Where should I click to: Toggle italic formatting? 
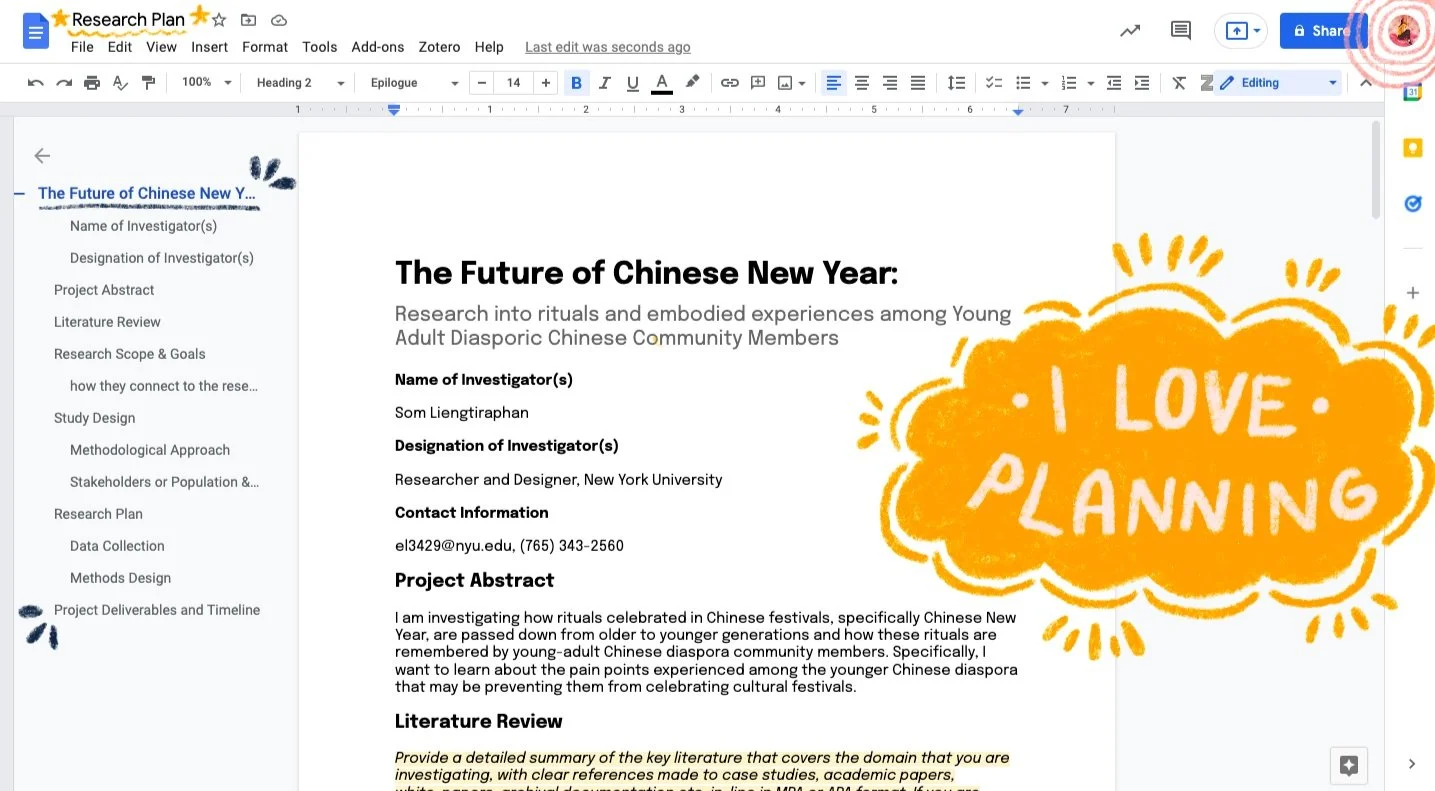(x=604, y=83)
